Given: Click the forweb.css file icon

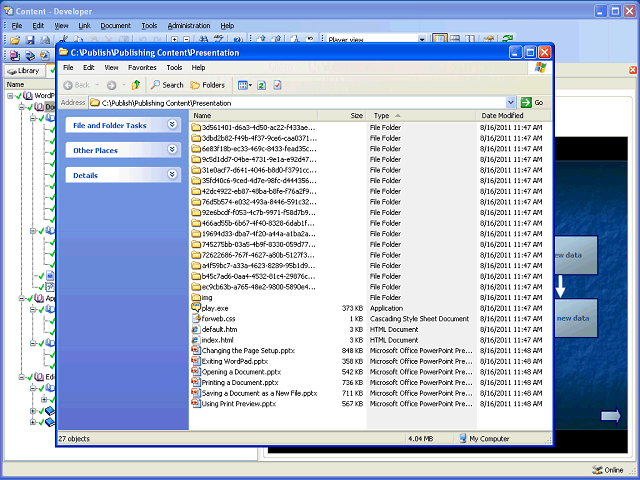Looking at the screenshot, I should click(x=196, y=318).
